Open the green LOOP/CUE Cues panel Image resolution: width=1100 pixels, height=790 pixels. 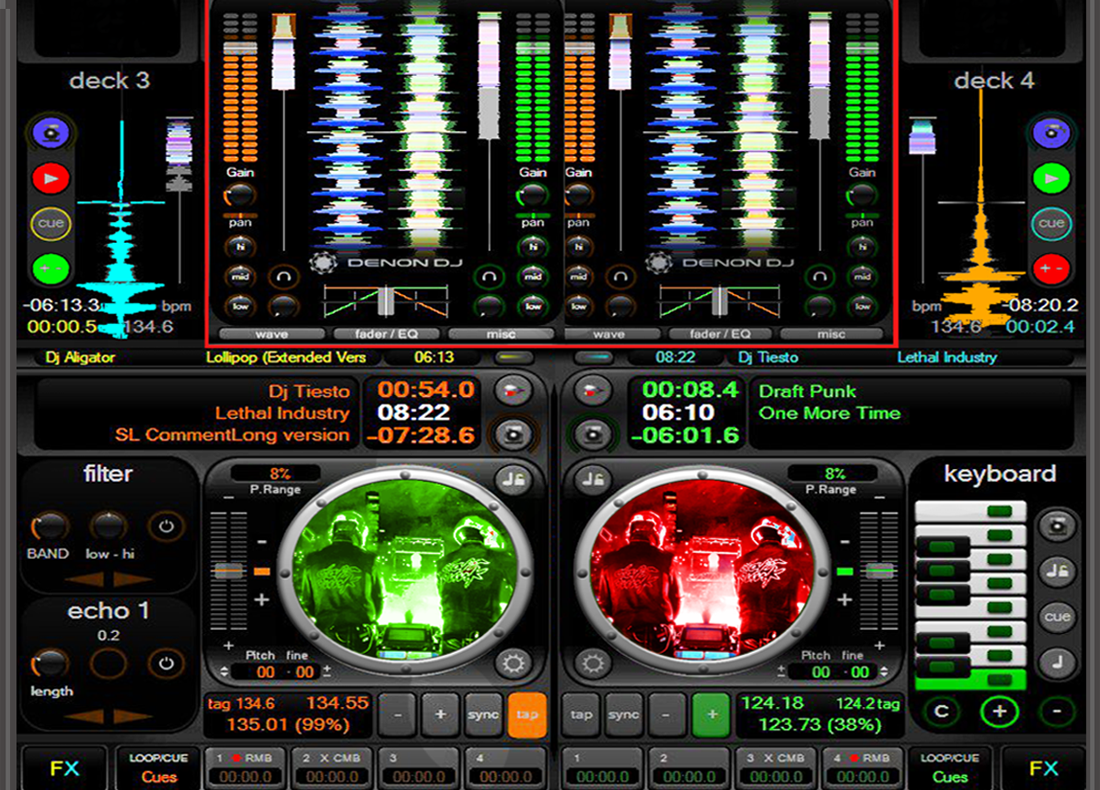pyautogui.click(x=950, y=768)
